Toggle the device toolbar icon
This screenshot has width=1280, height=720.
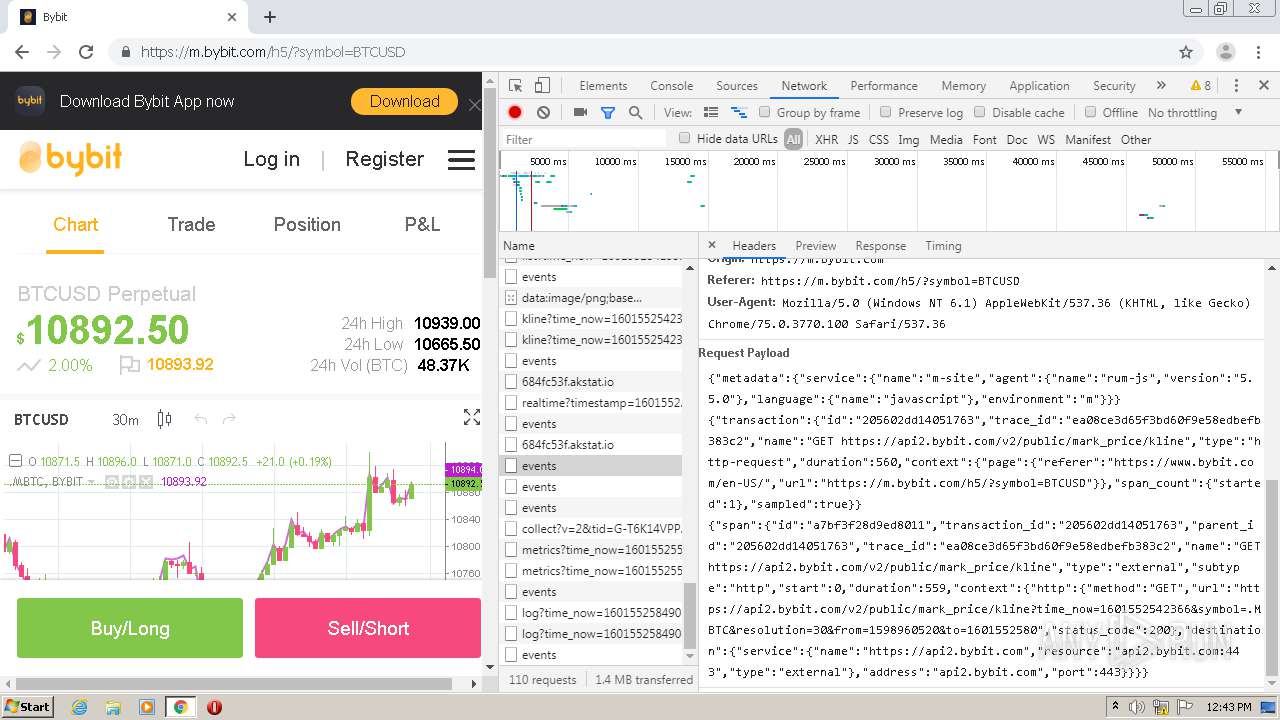coord(542,86)
